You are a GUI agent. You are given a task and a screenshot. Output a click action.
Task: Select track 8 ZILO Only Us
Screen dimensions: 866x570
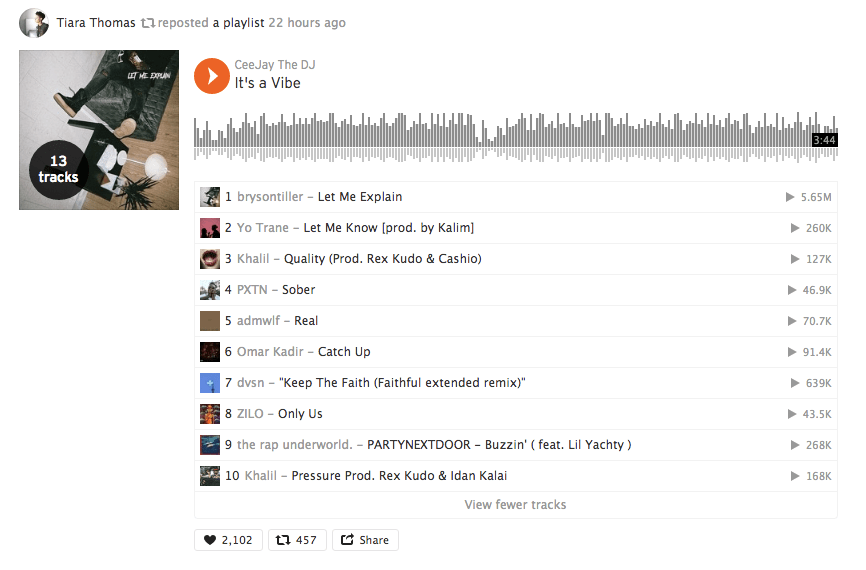(x=515, y=414)
